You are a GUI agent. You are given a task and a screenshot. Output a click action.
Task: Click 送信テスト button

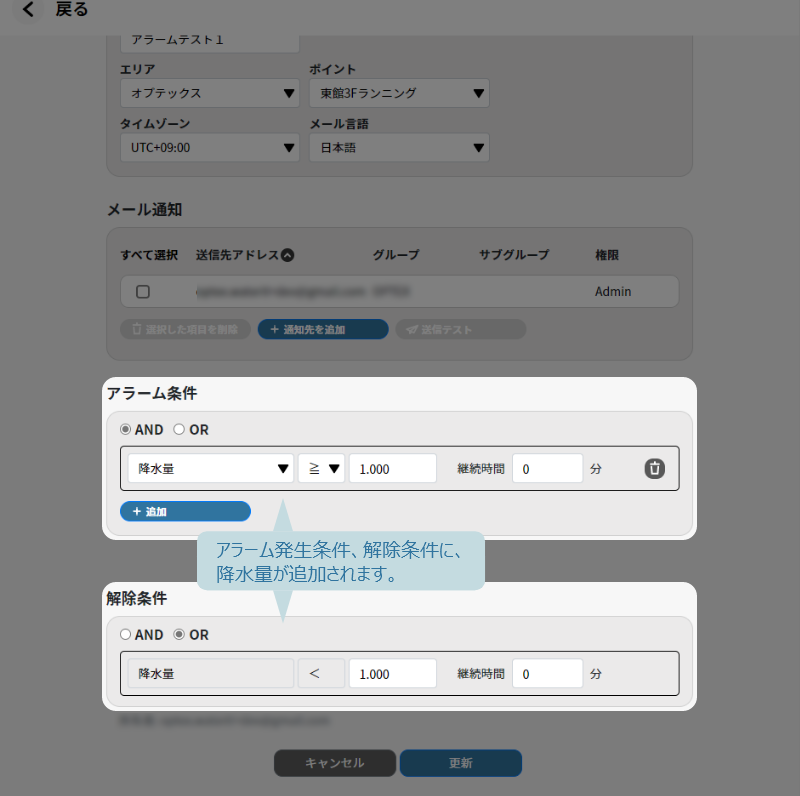click(x=461, y=329)
